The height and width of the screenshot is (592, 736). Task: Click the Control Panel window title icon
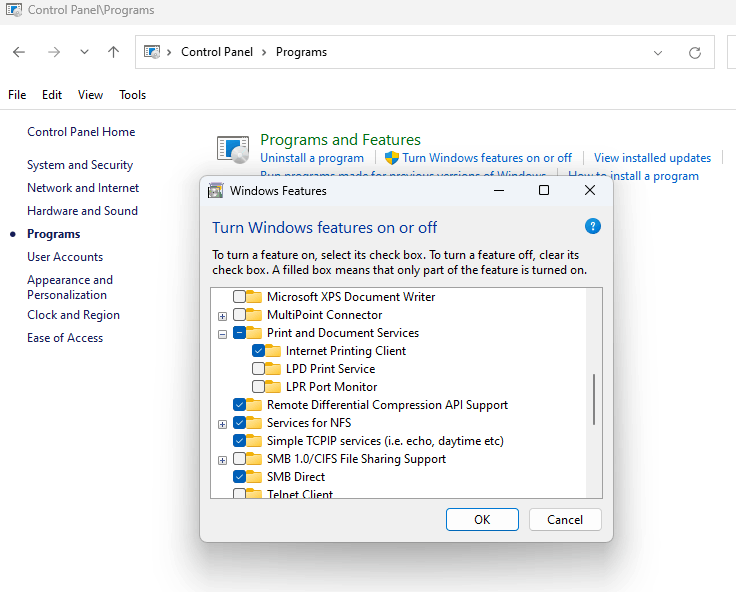click(x=14, y=10)
